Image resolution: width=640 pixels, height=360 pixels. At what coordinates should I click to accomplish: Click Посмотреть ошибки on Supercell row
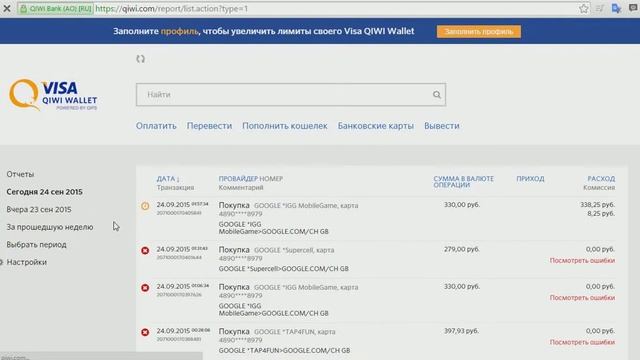pos(582,260)
